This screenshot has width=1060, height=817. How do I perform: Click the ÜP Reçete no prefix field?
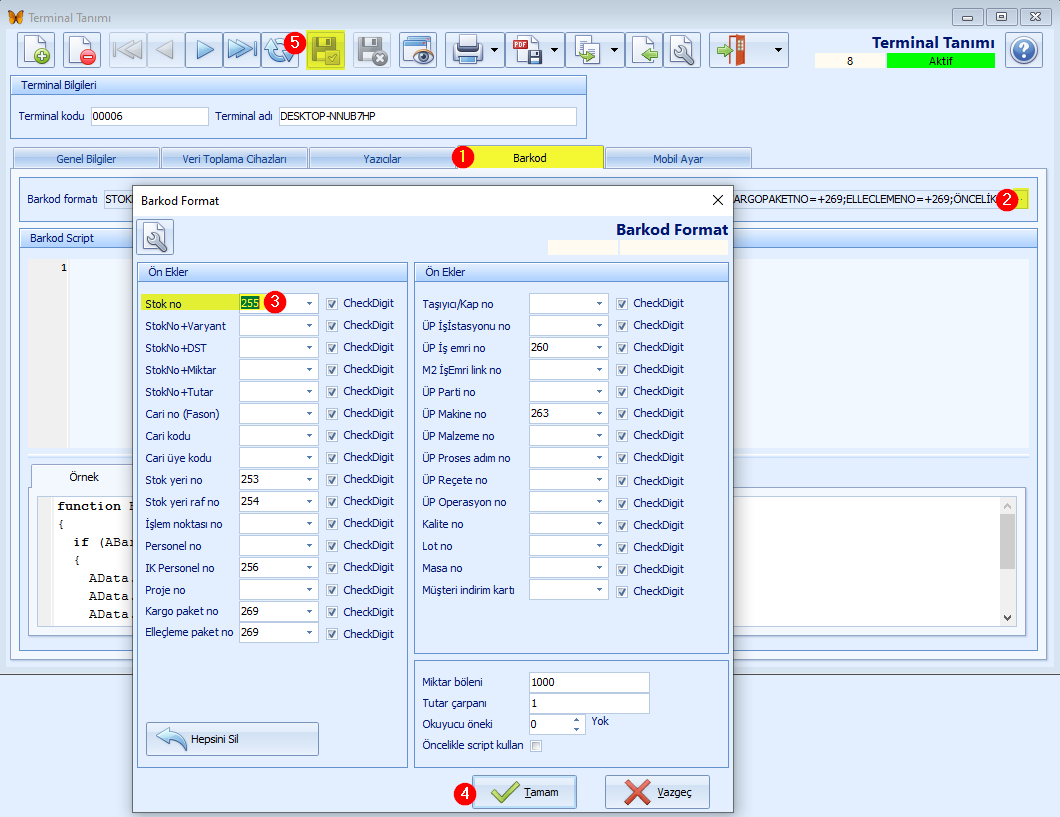click(569, 479)
